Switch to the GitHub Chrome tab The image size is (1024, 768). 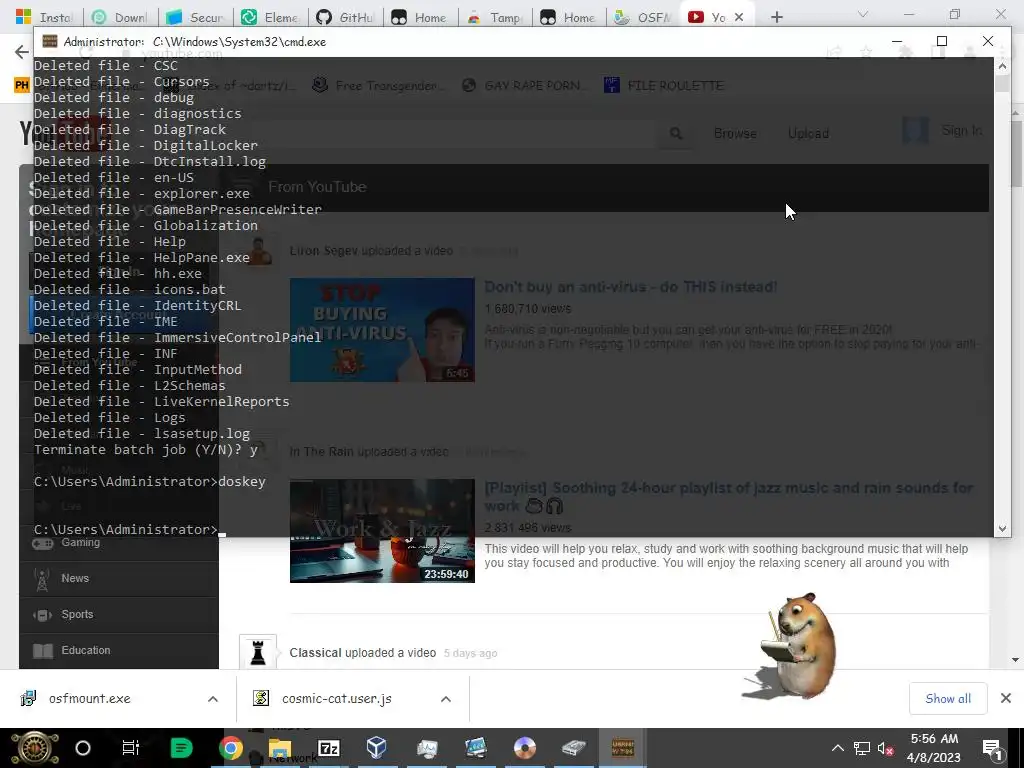coord(344,17)
